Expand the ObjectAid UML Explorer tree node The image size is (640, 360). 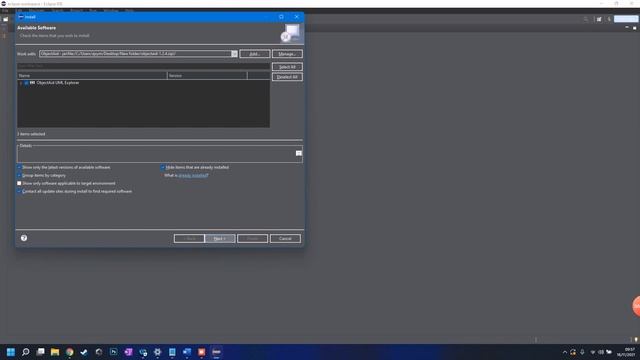point(21,83)
